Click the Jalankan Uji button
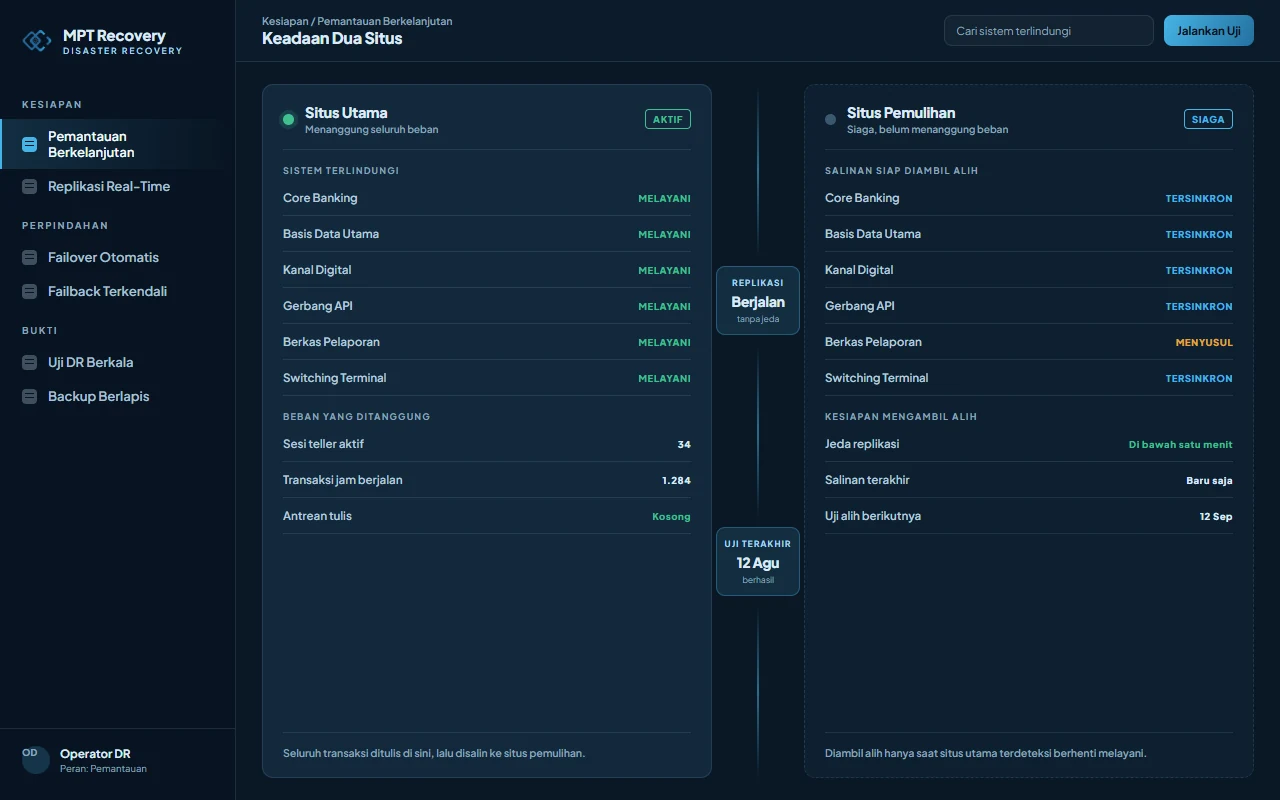The width and height of the screenshot is (1280, 800). [1208, 31]
